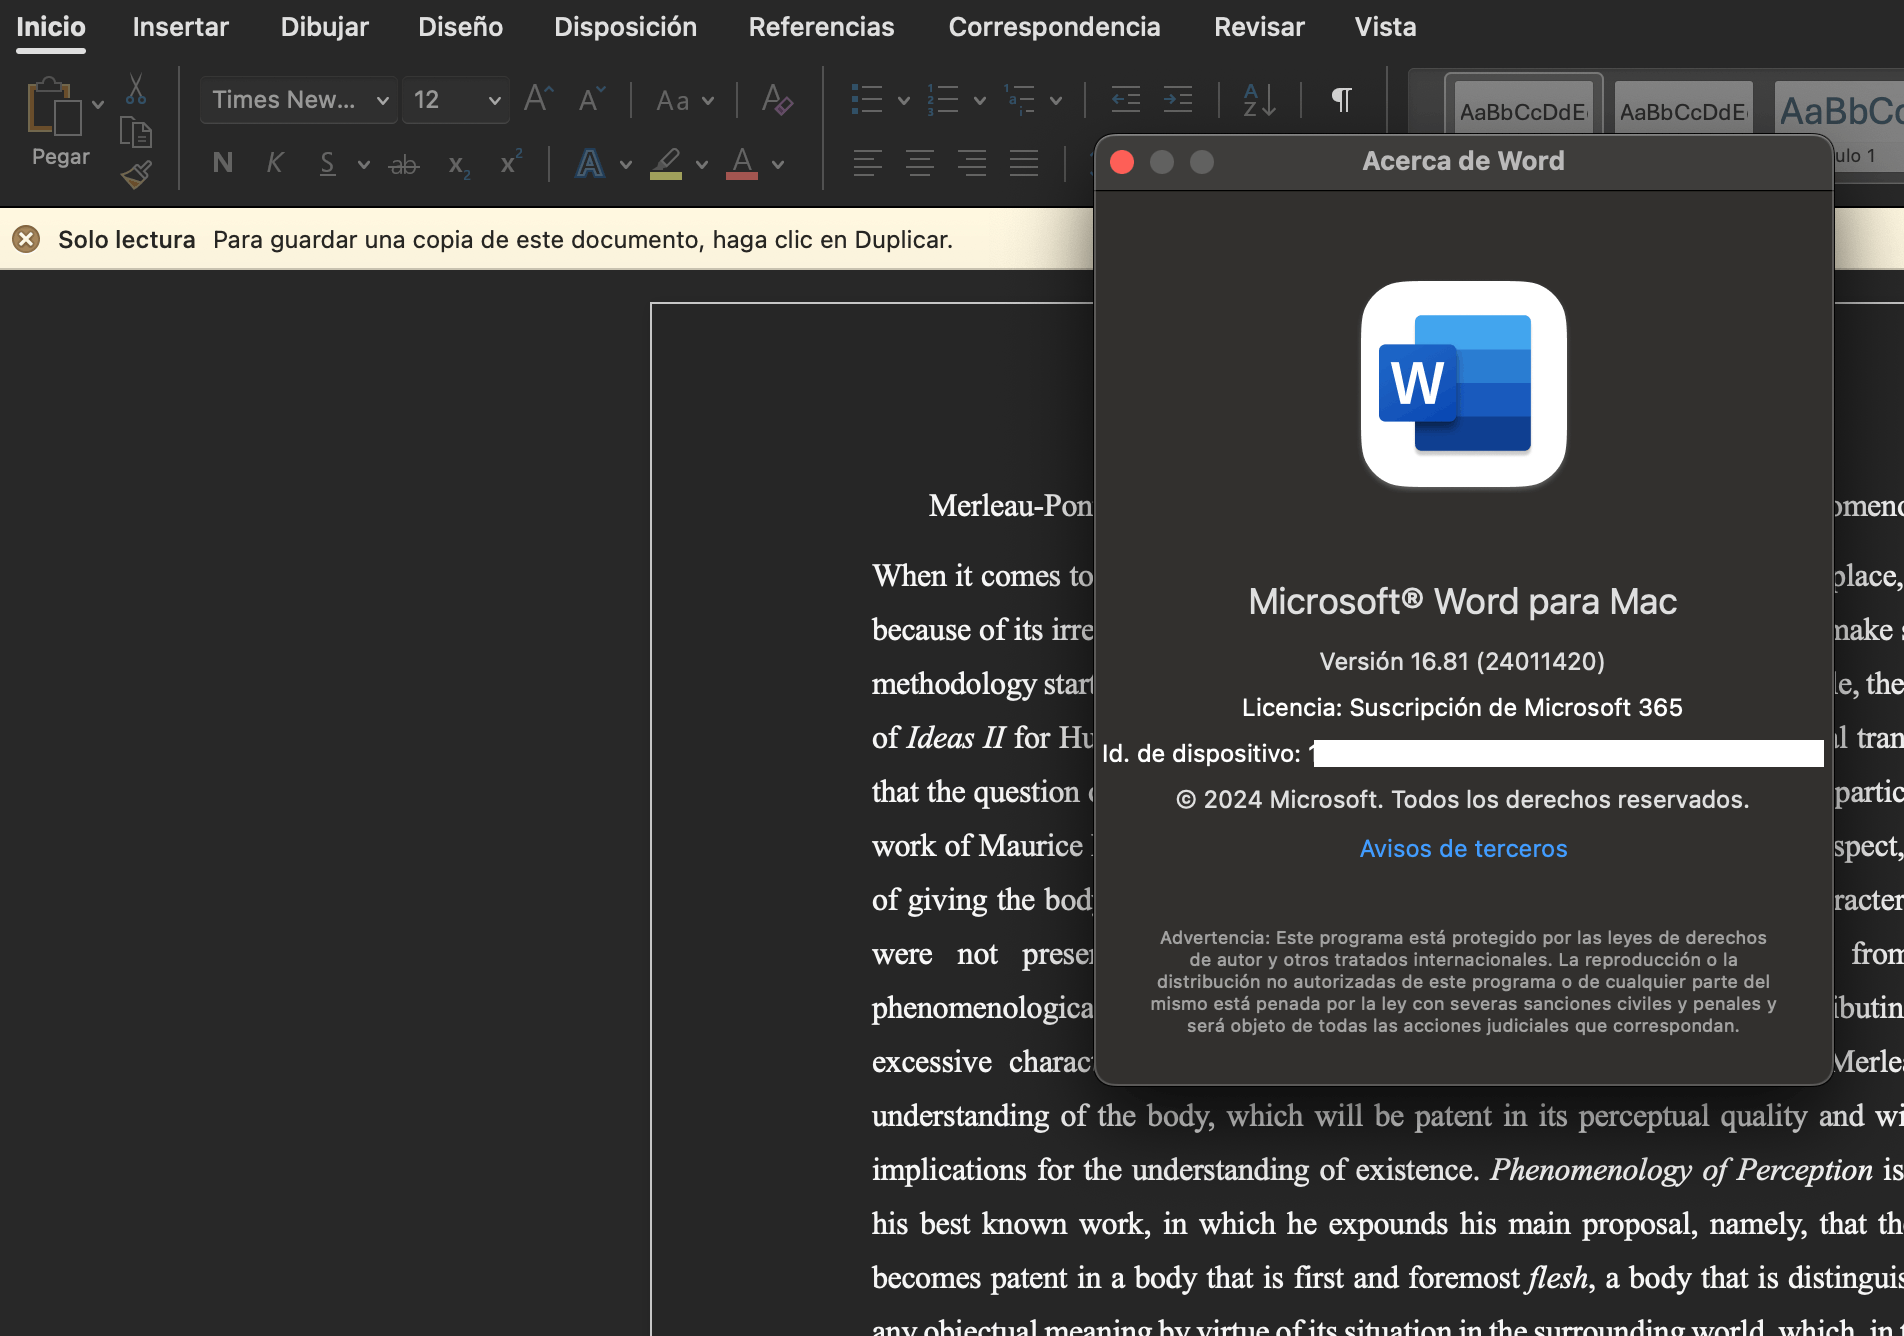Image resolution: width=1904 pixels, height=1336 pixels.
Task: Expand the underline style dropdown arrow
Action: [x=363, y=165]
